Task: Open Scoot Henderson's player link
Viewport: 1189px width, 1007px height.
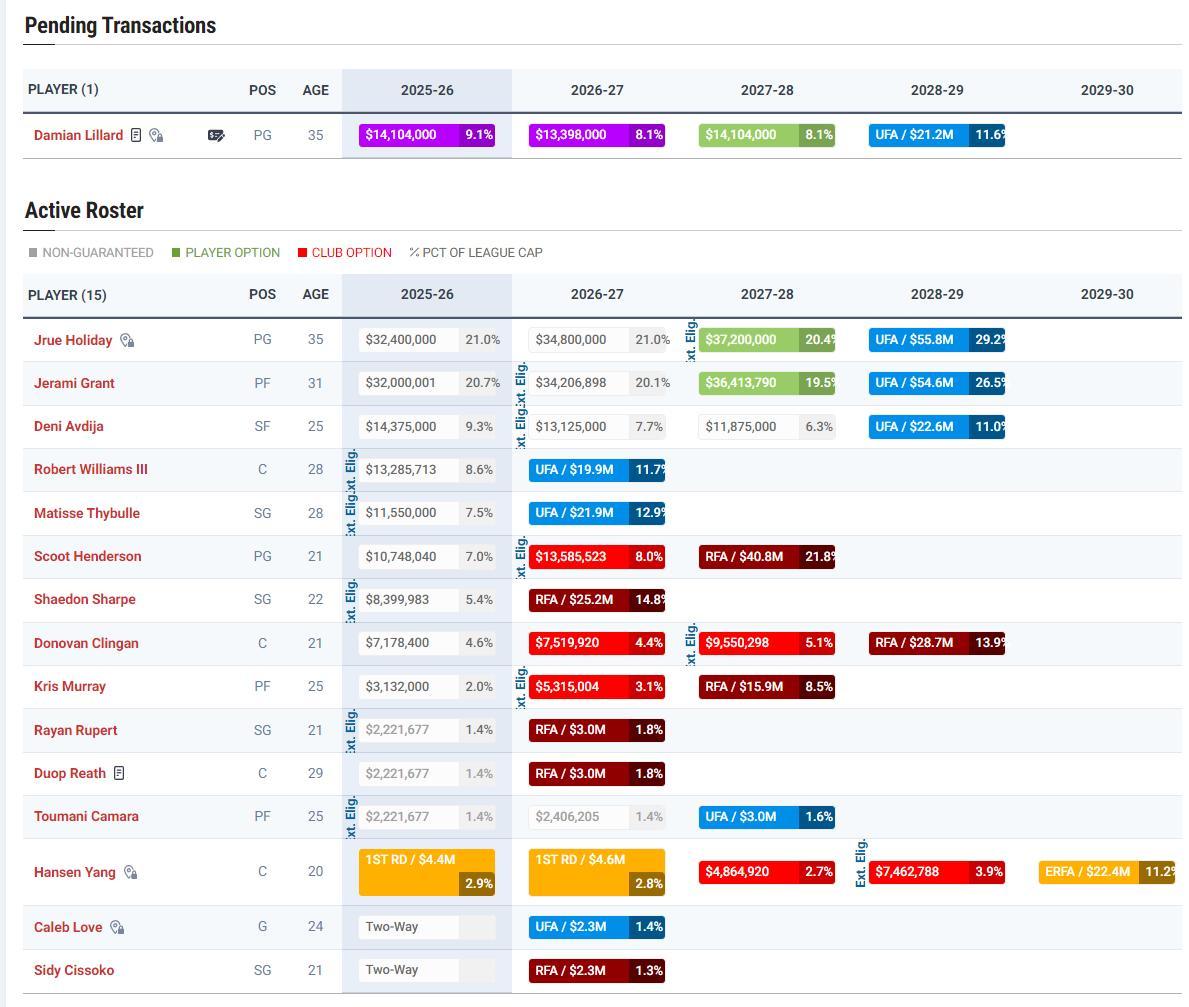Action: 87,556
